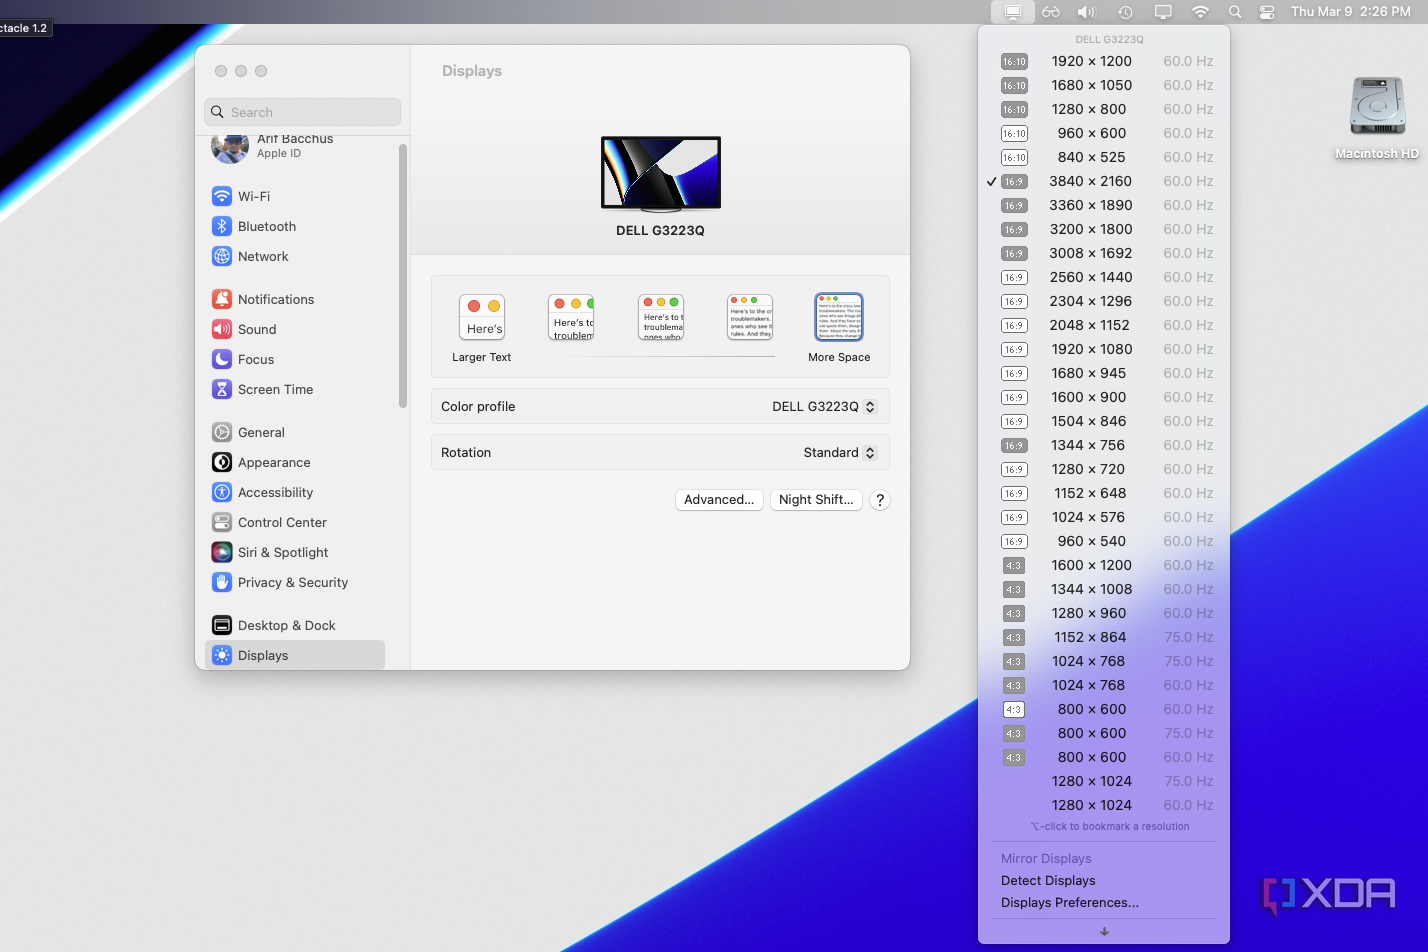Select Privacy & Security in the sidebar
Screen dimensions: 1428x952
pos(292,582)
